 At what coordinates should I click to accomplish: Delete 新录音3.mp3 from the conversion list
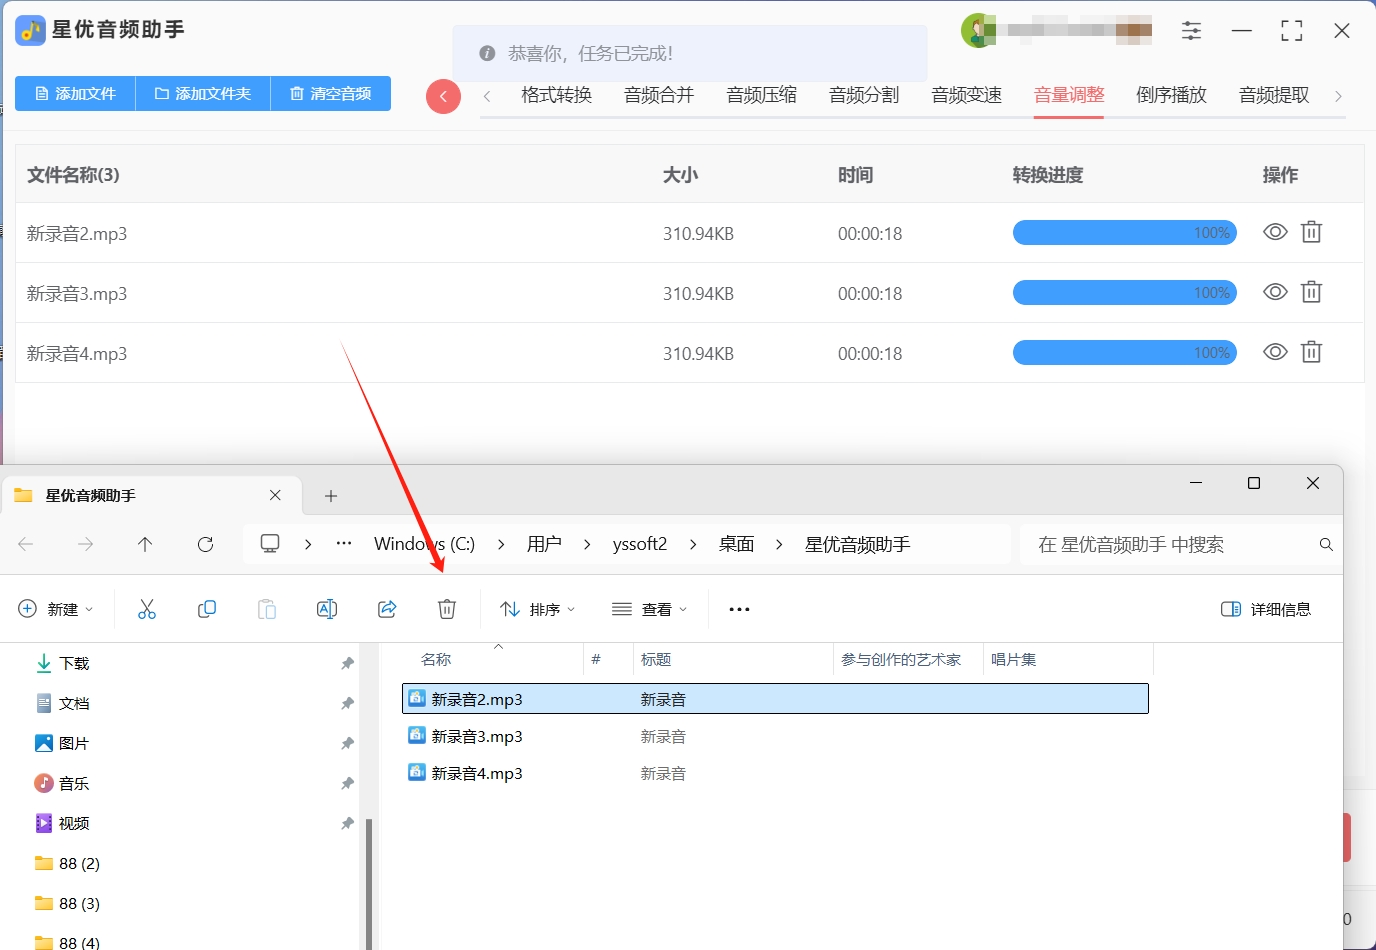1311,292
